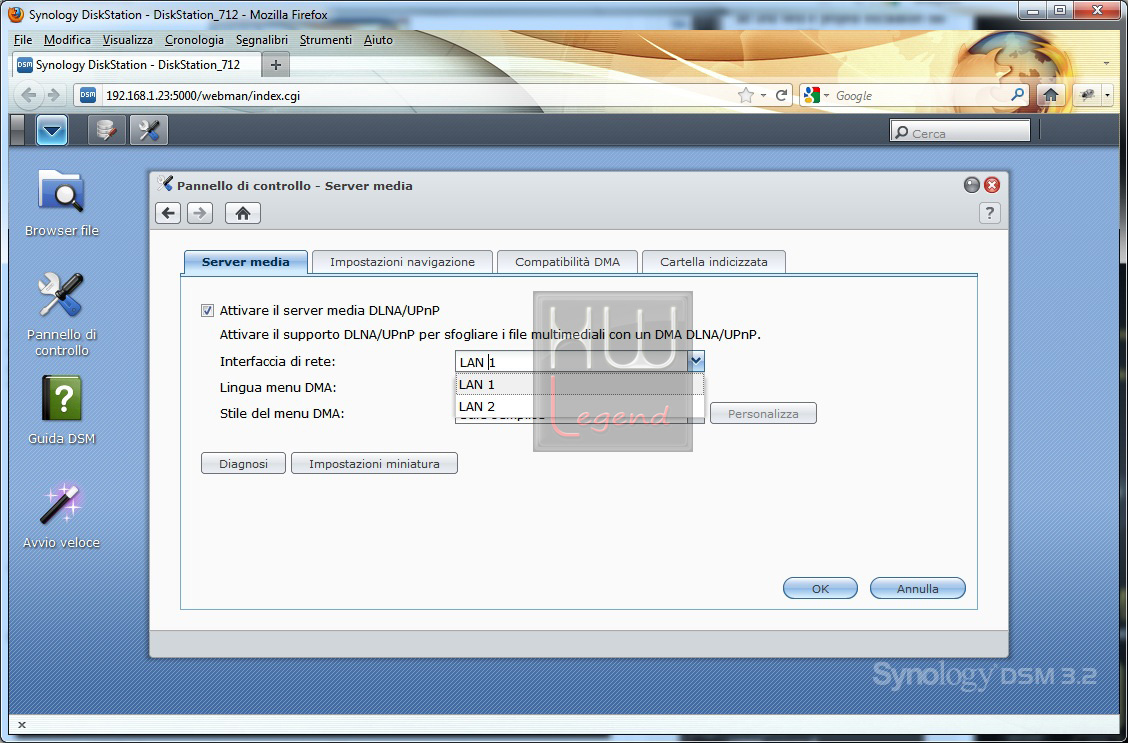Click the Stile del menu DMA label

(x=282, y=414)
